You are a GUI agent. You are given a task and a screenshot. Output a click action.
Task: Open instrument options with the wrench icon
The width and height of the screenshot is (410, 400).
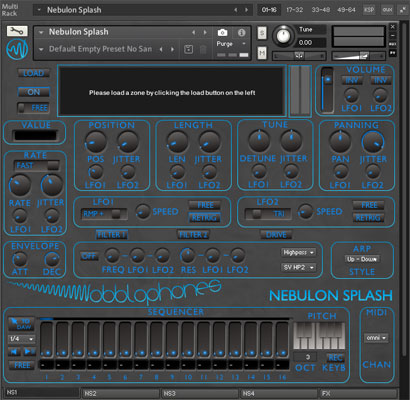[x=17, y=31]
